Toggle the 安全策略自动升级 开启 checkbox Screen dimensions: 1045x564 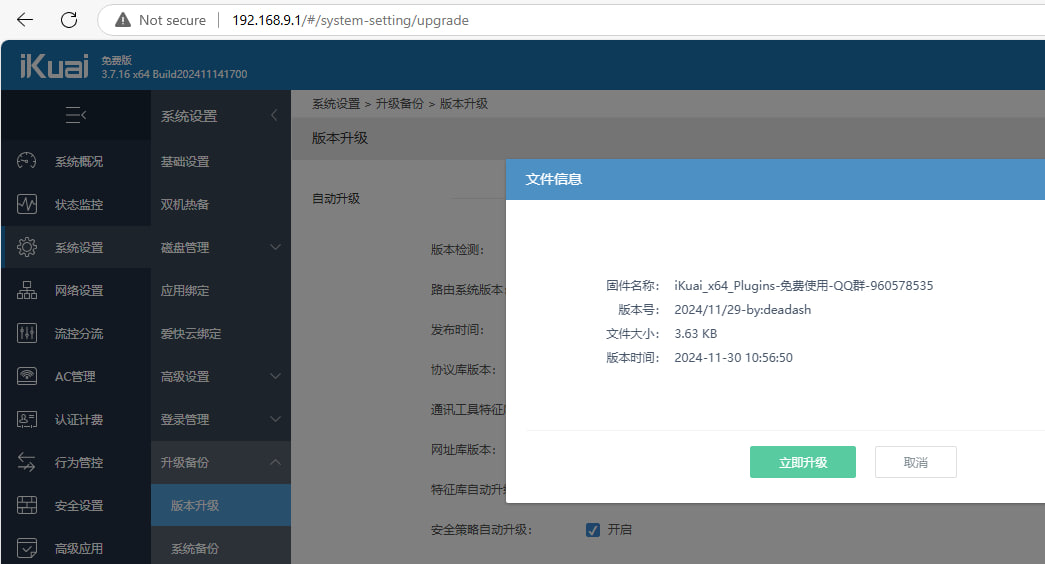593,530
